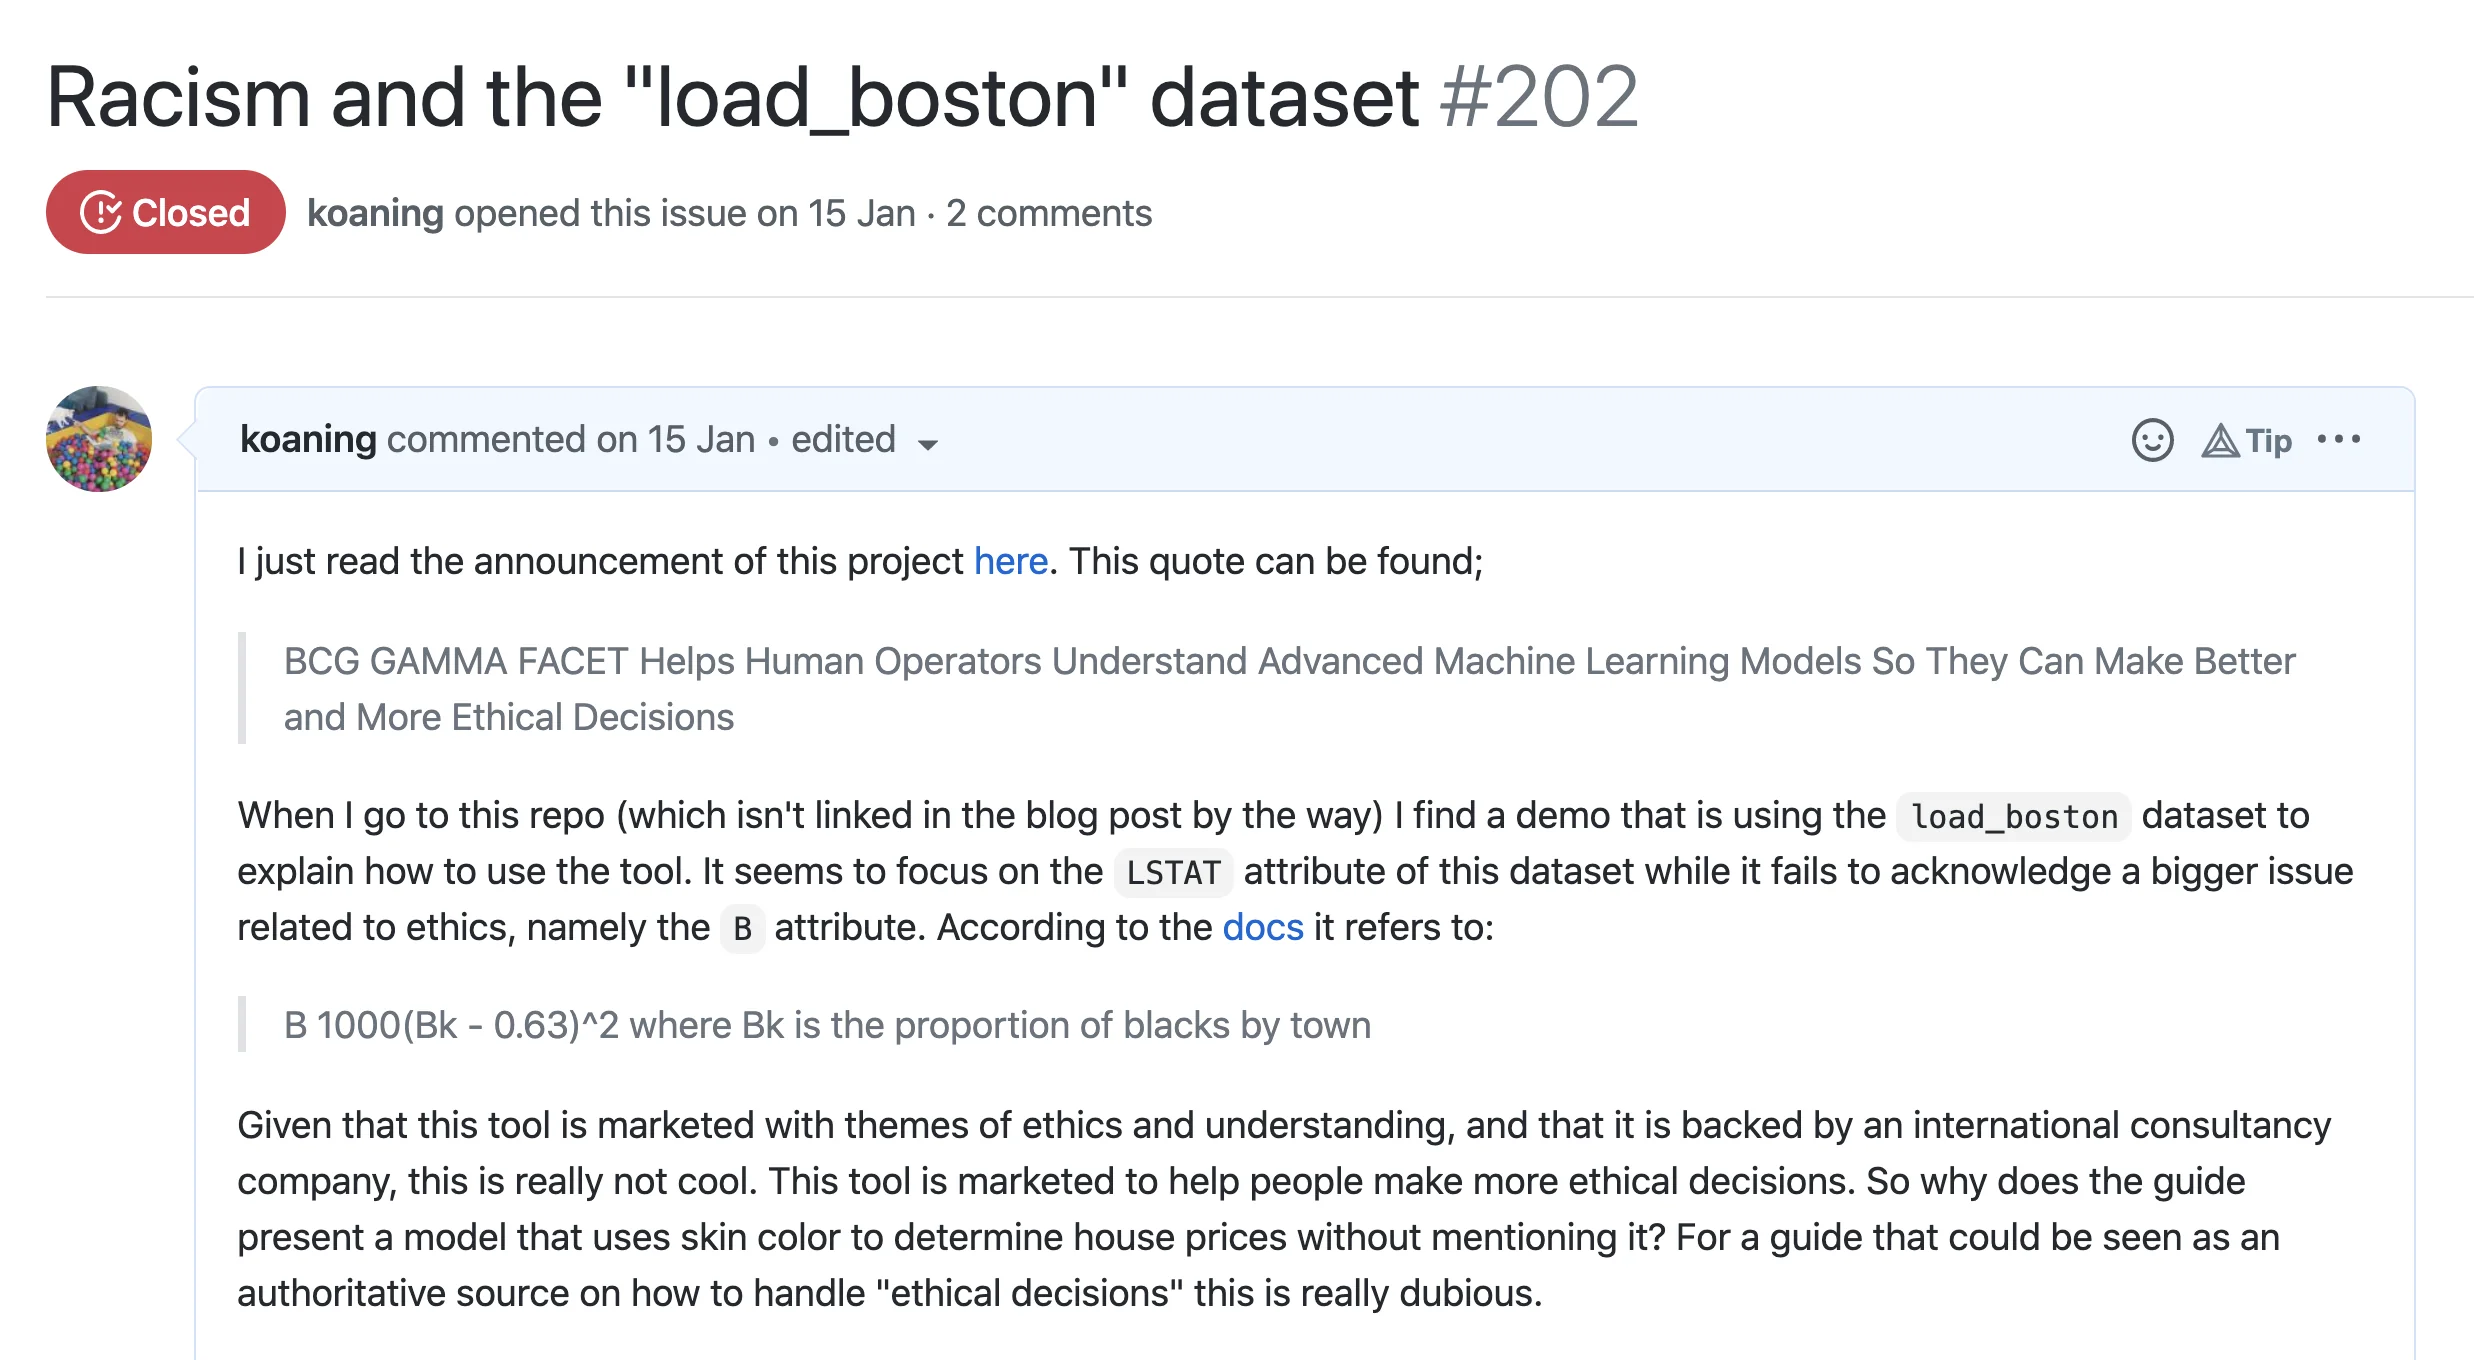The width and height of the screenshot is (2474, 1360).
Task: Open the three-dot comment options menu
Action: coord(2339,439)
